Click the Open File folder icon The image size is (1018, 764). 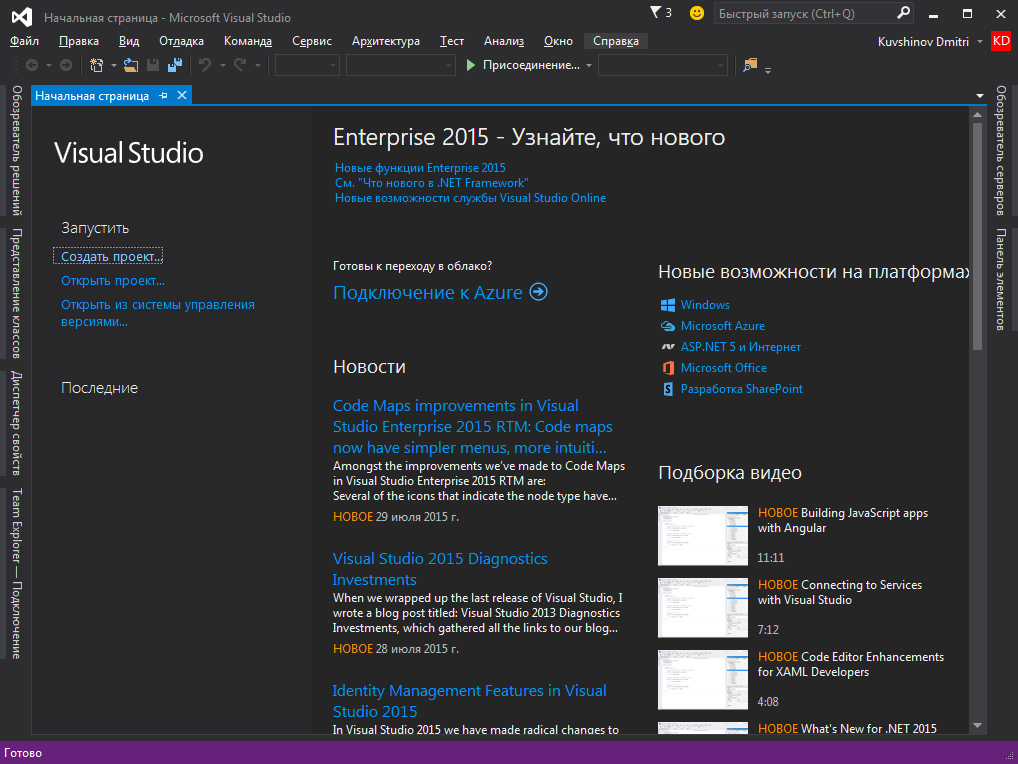pyautogui.click(x=130, y=65)
